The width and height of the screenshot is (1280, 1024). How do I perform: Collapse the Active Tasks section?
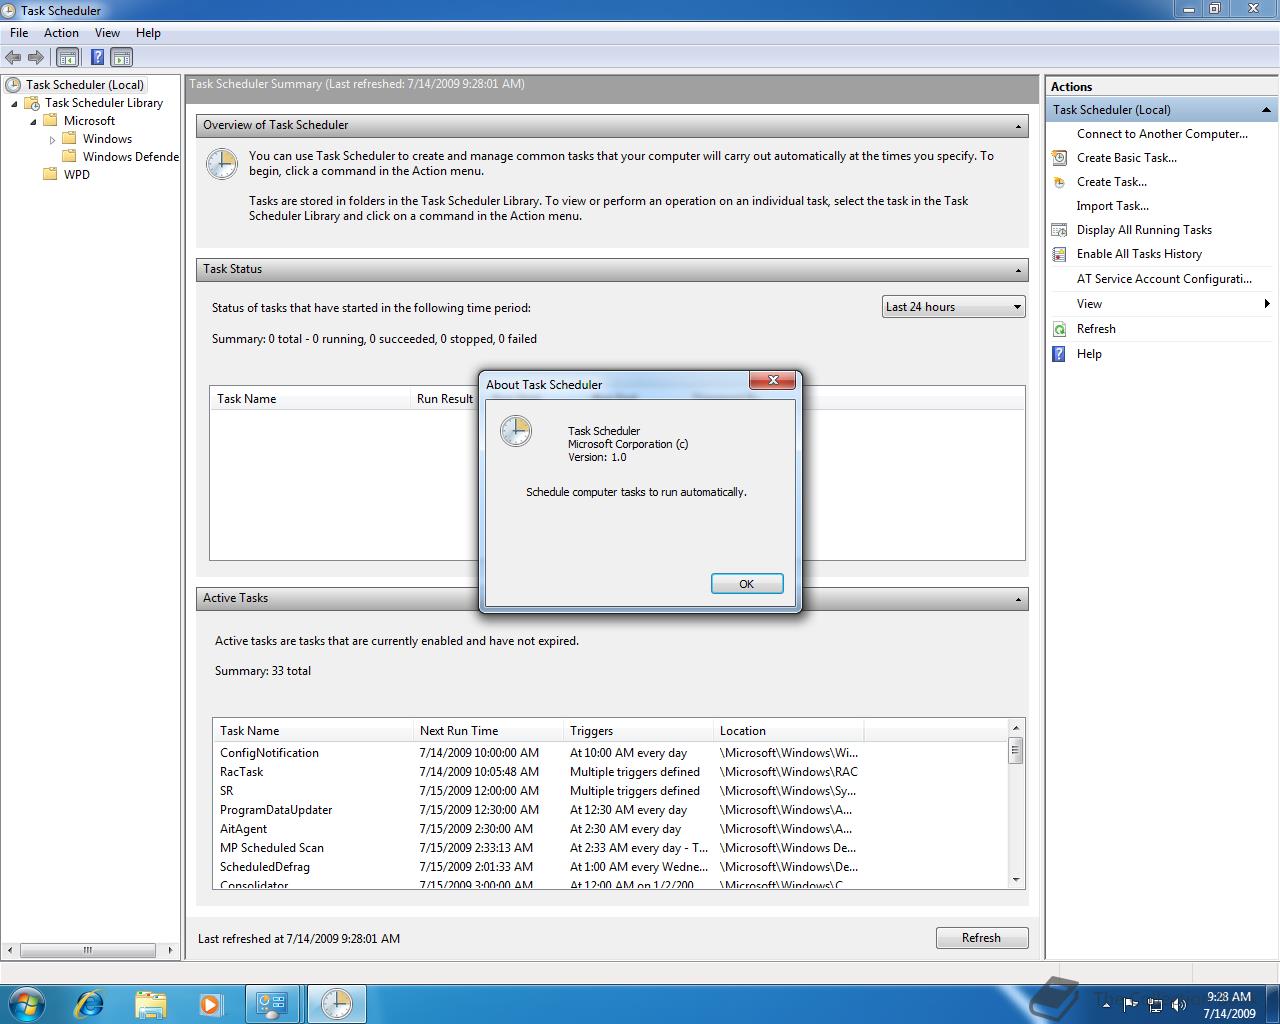point(1018,599)
